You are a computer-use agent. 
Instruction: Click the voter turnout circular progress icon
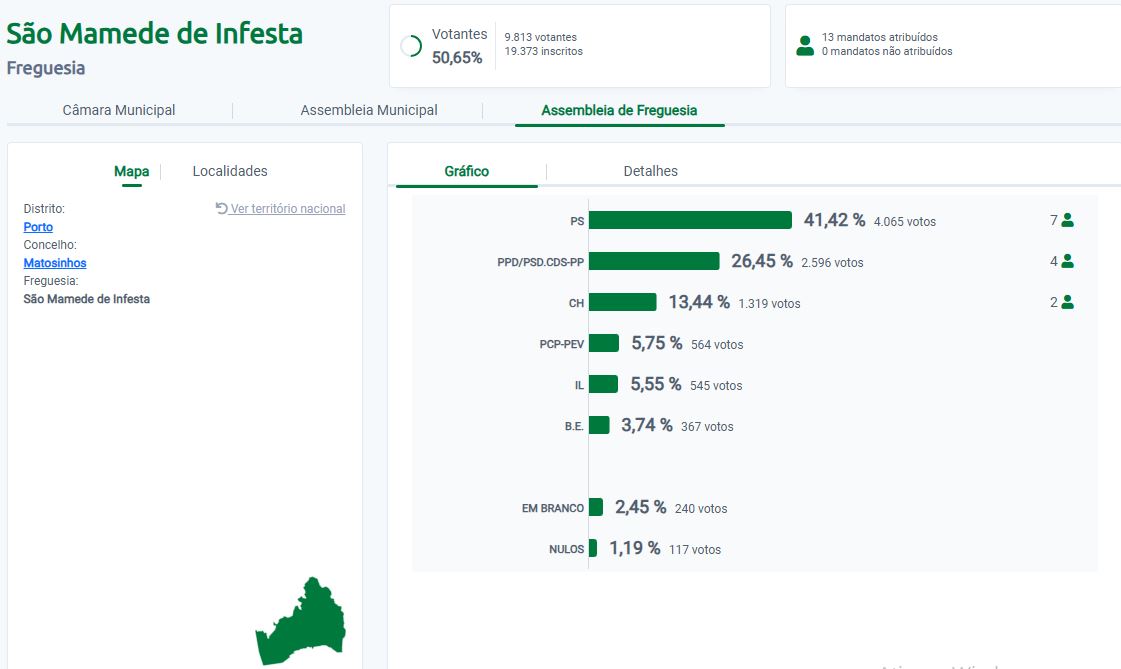(410, 46)
